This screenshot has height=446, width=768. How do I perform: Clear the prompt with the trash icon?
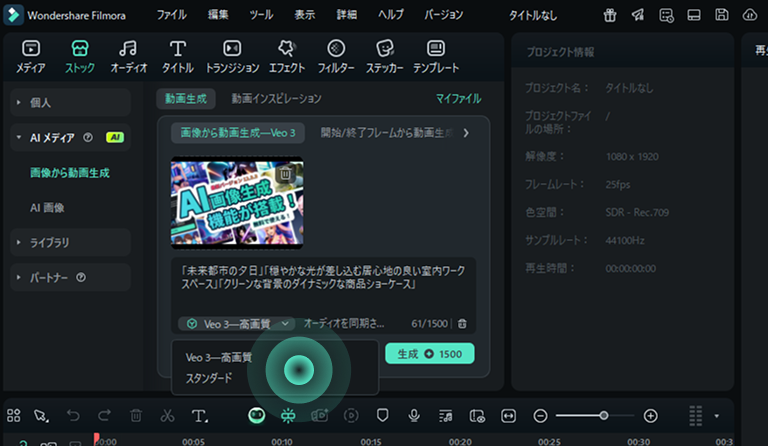[462, 324]
